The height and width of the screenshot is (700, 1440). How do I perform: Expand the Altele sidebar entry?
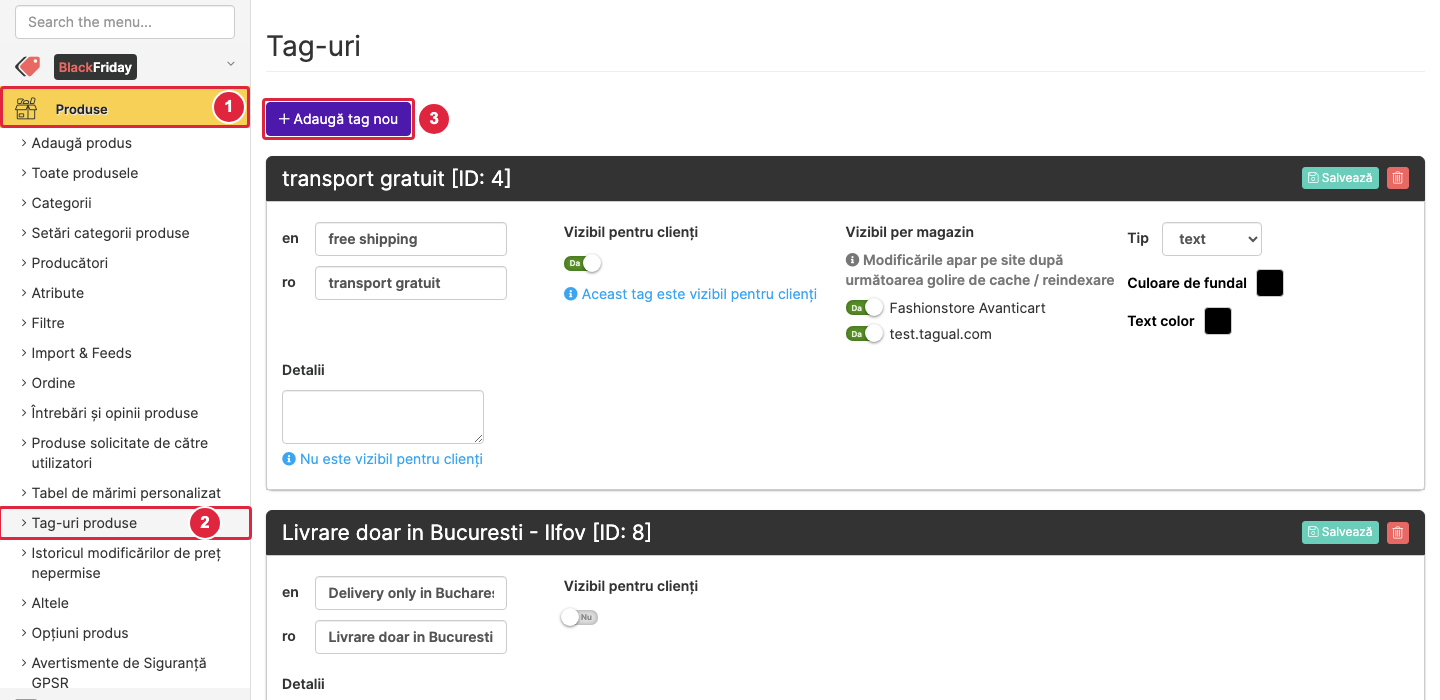click(50, 603)
